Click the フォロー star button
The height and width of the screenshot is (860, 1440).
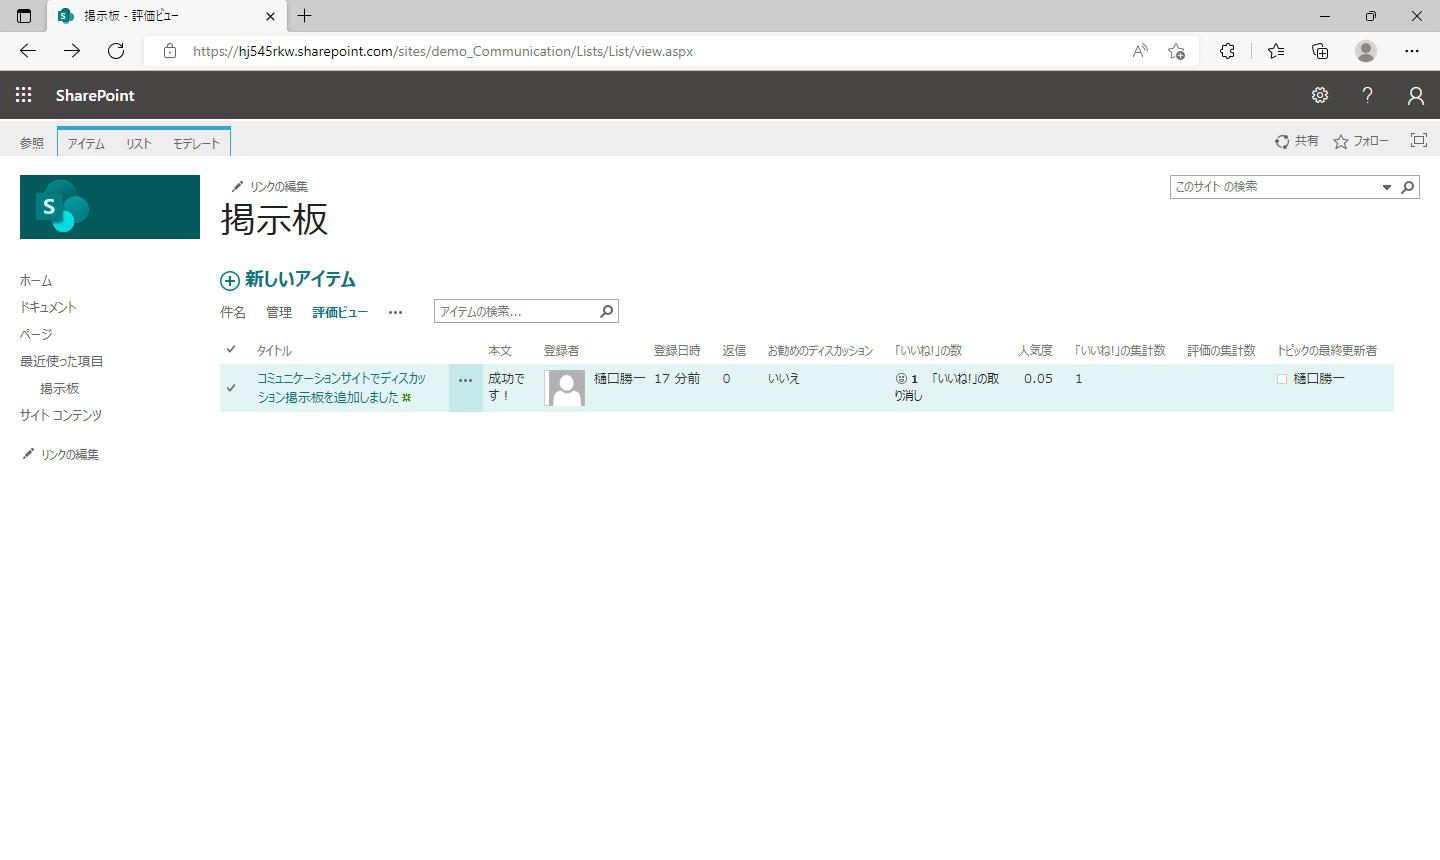click(1361, 141)
